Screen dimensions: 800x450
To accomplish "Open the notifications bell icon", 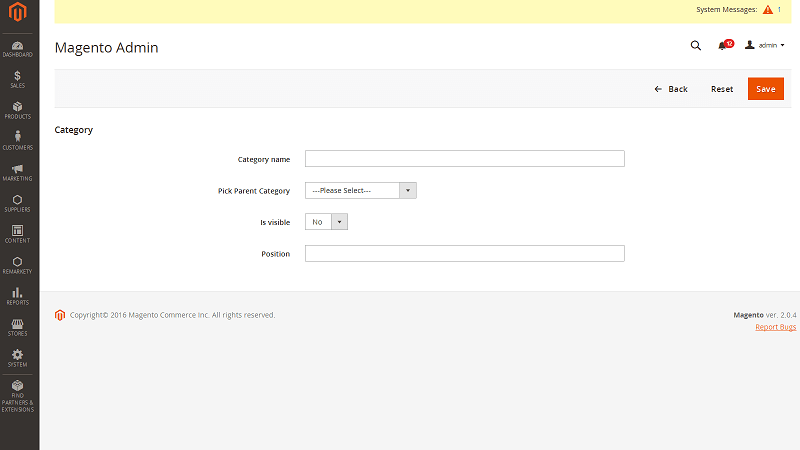I will tap(723, 46).
